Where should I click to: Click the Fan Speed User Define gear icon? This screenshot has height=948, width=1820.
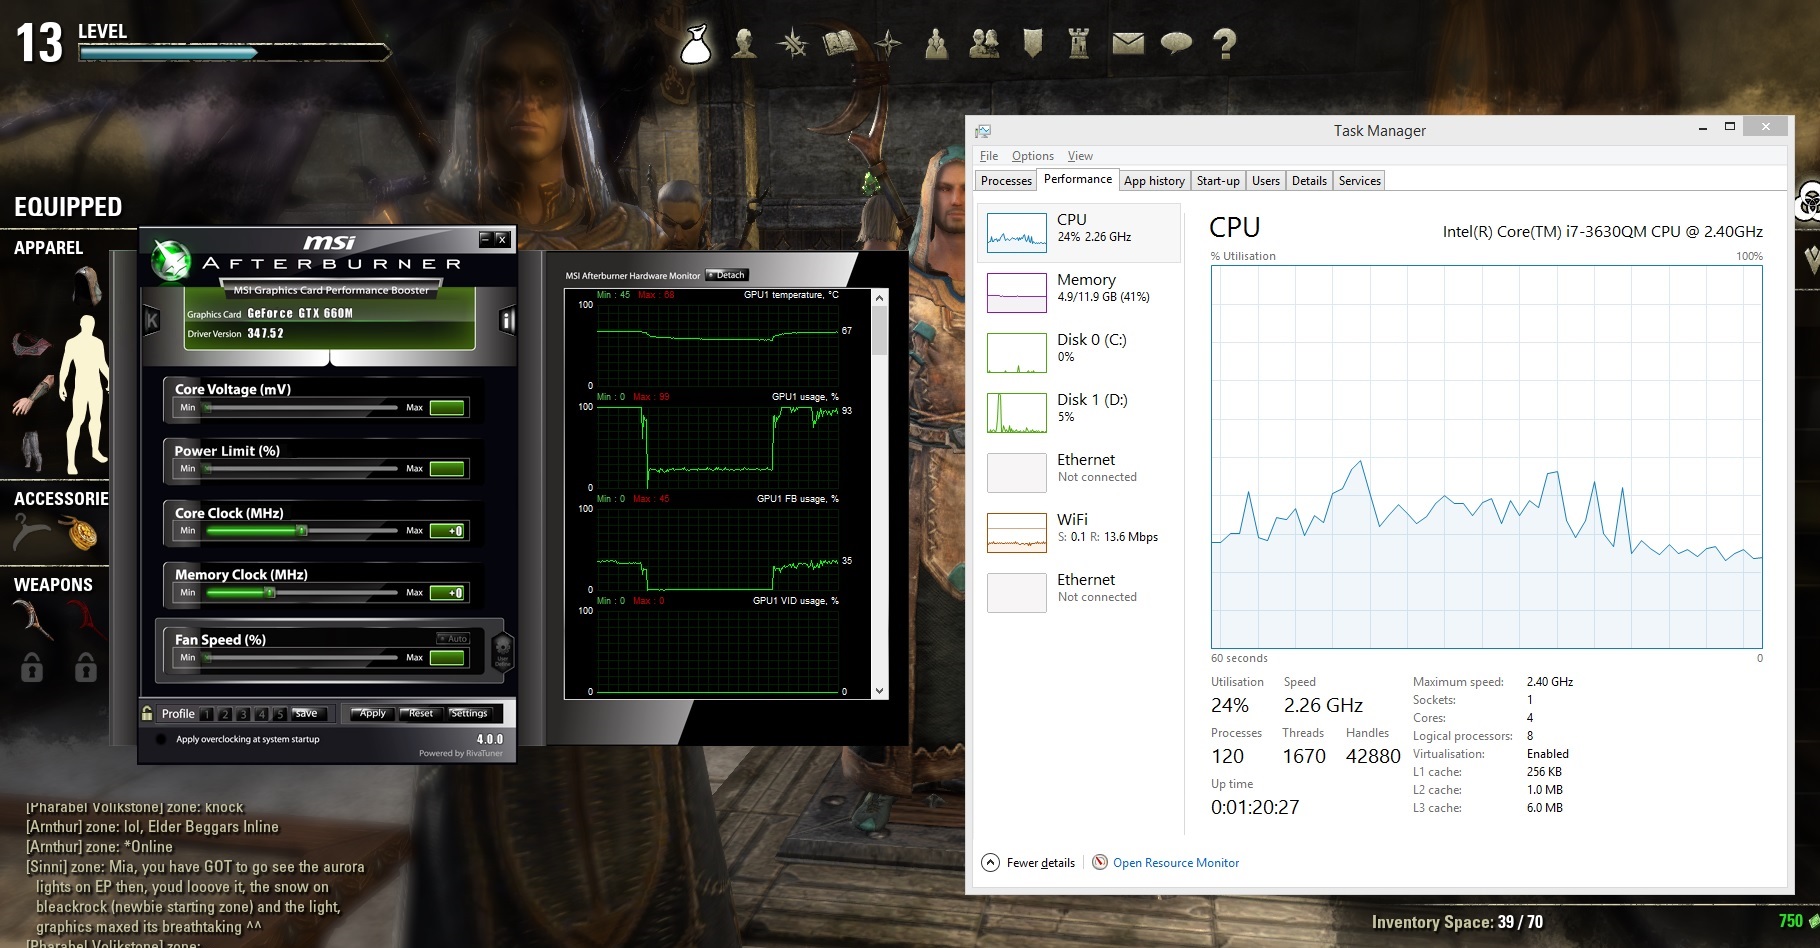tap(503, 650)
